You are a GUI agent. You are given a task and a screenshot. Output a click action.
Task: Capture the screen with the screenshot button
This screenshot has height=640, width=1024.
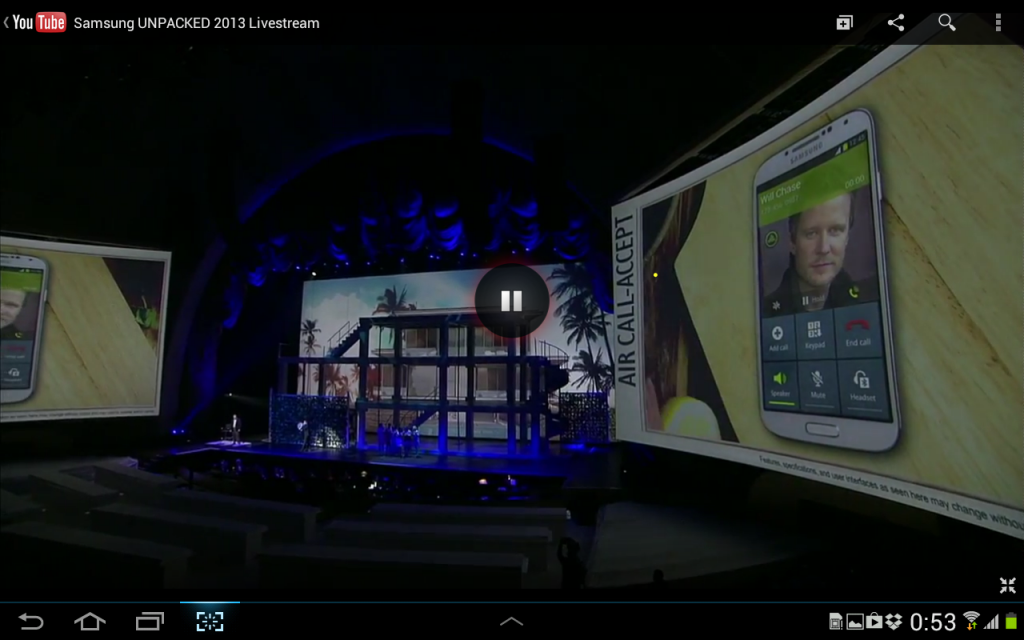[210, 621]
